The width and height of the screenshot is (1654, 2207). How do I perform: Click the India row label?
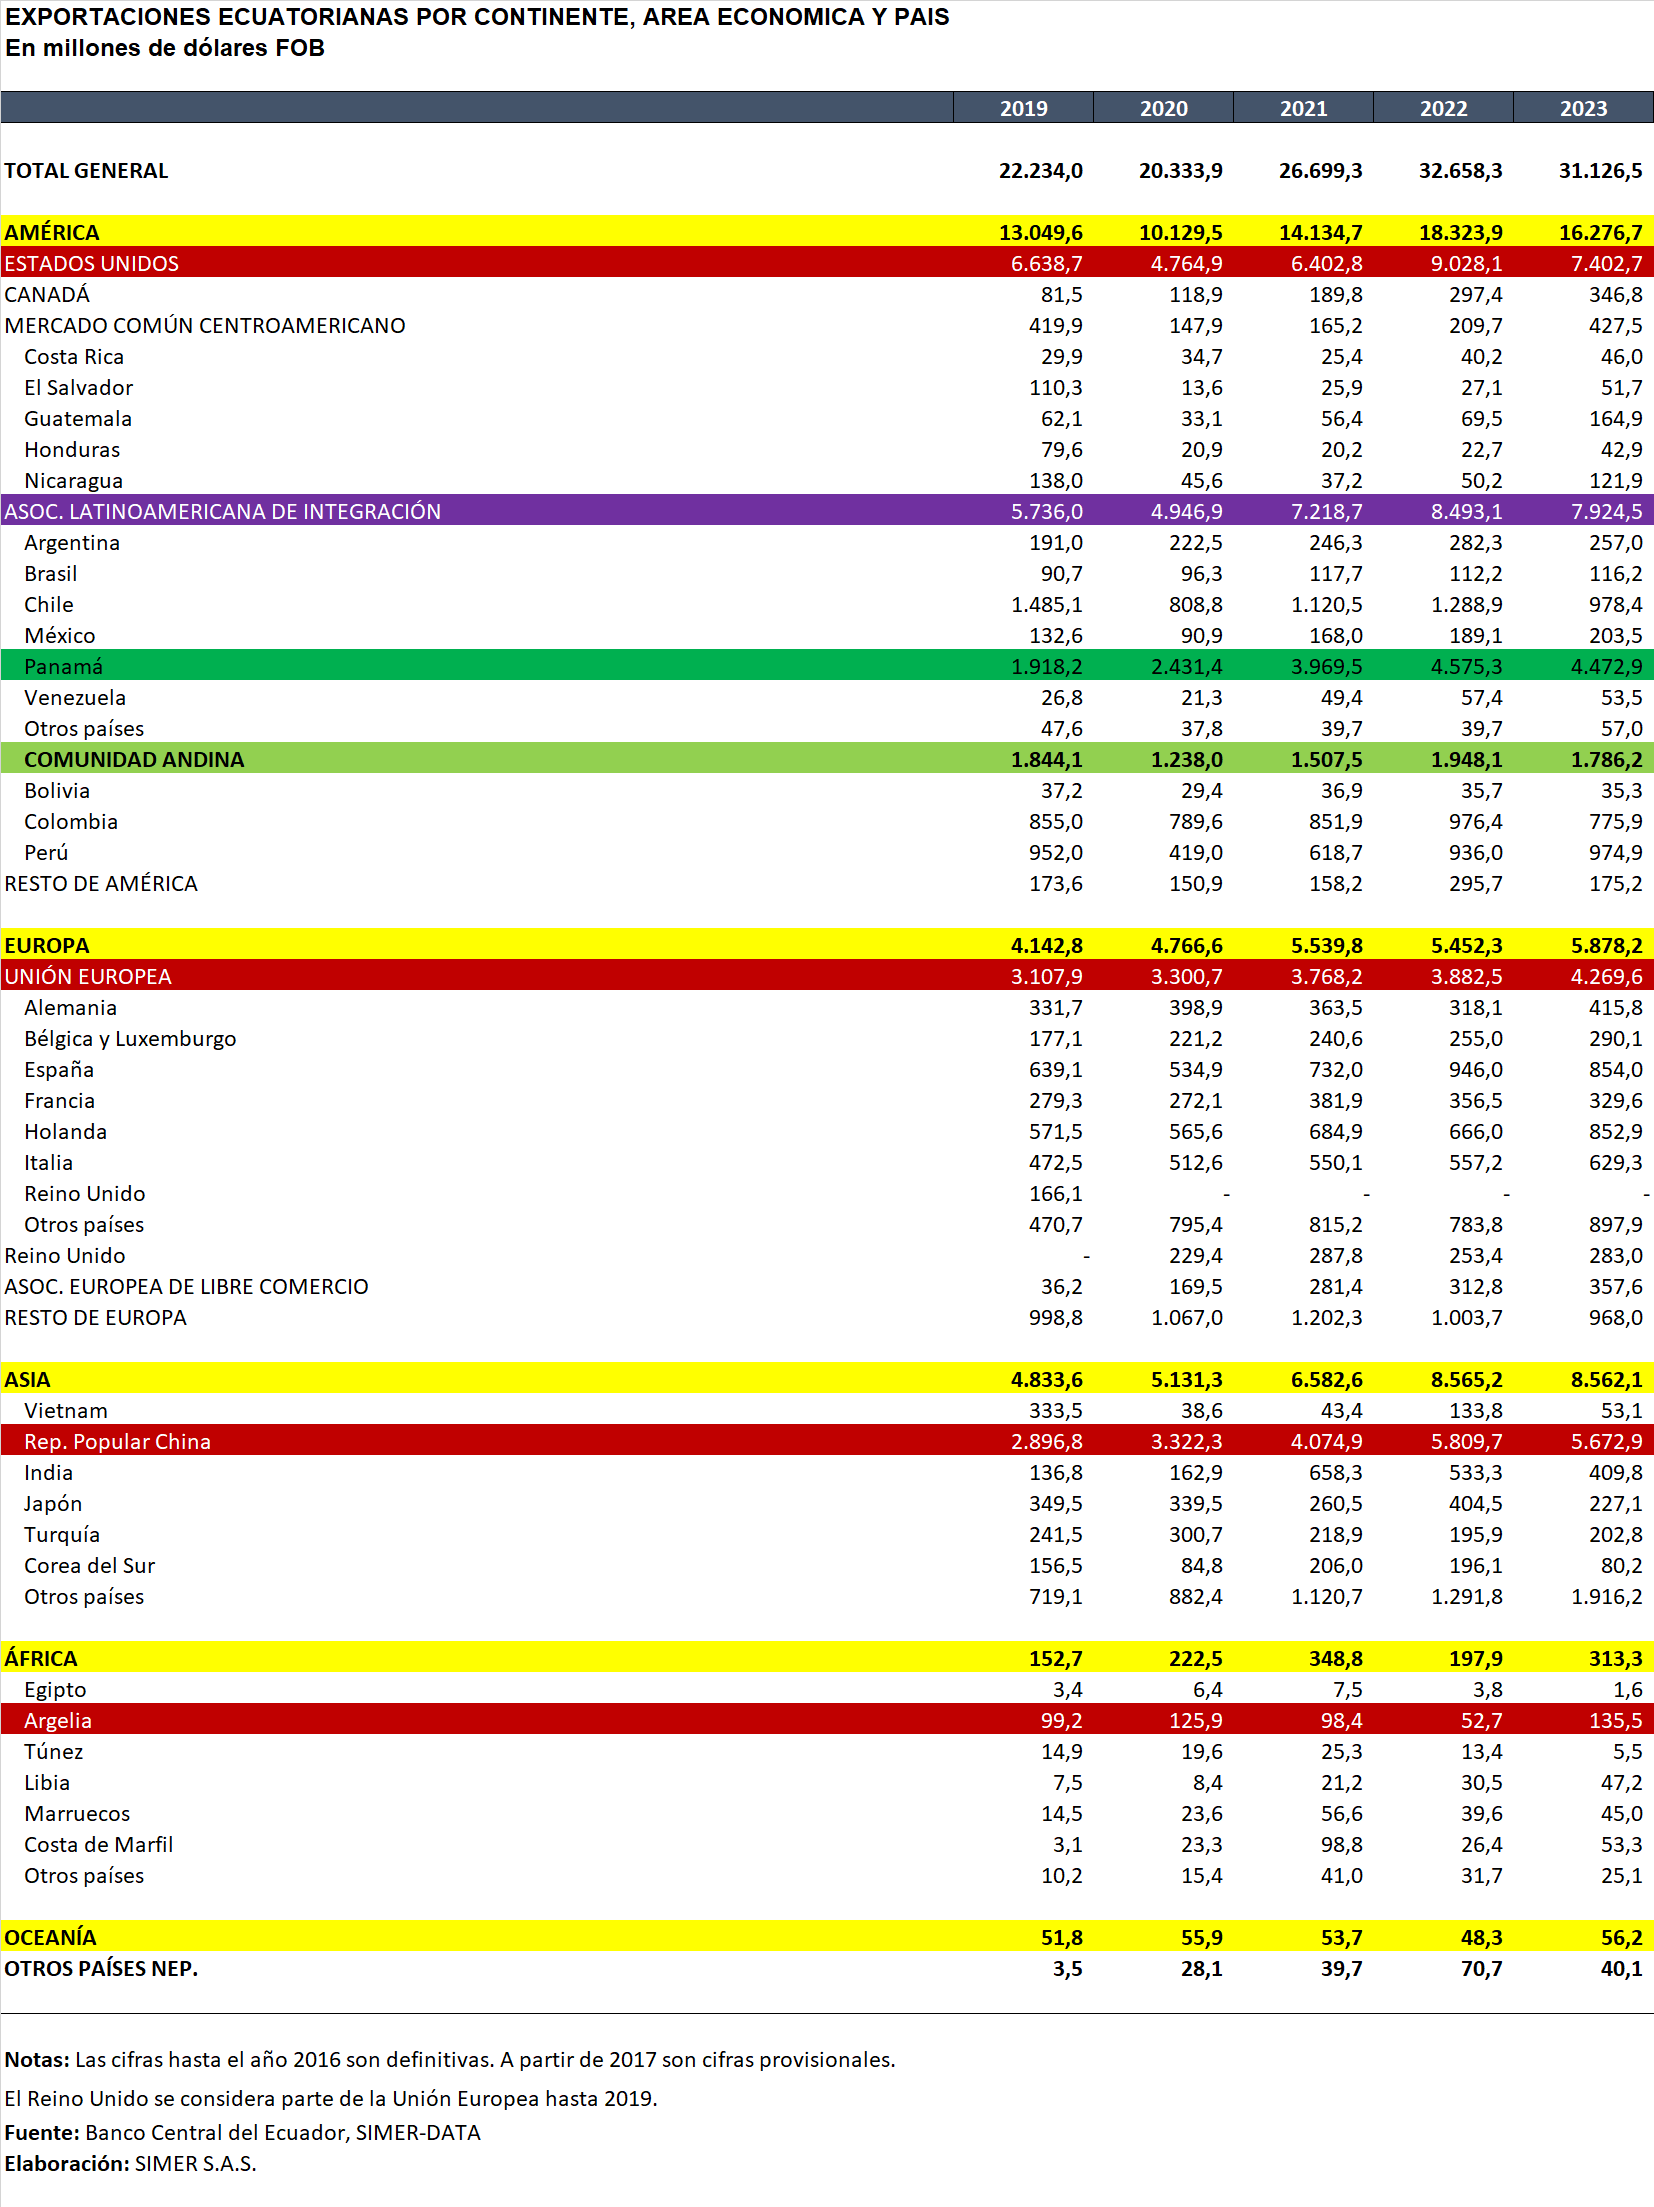(48, 1473)
